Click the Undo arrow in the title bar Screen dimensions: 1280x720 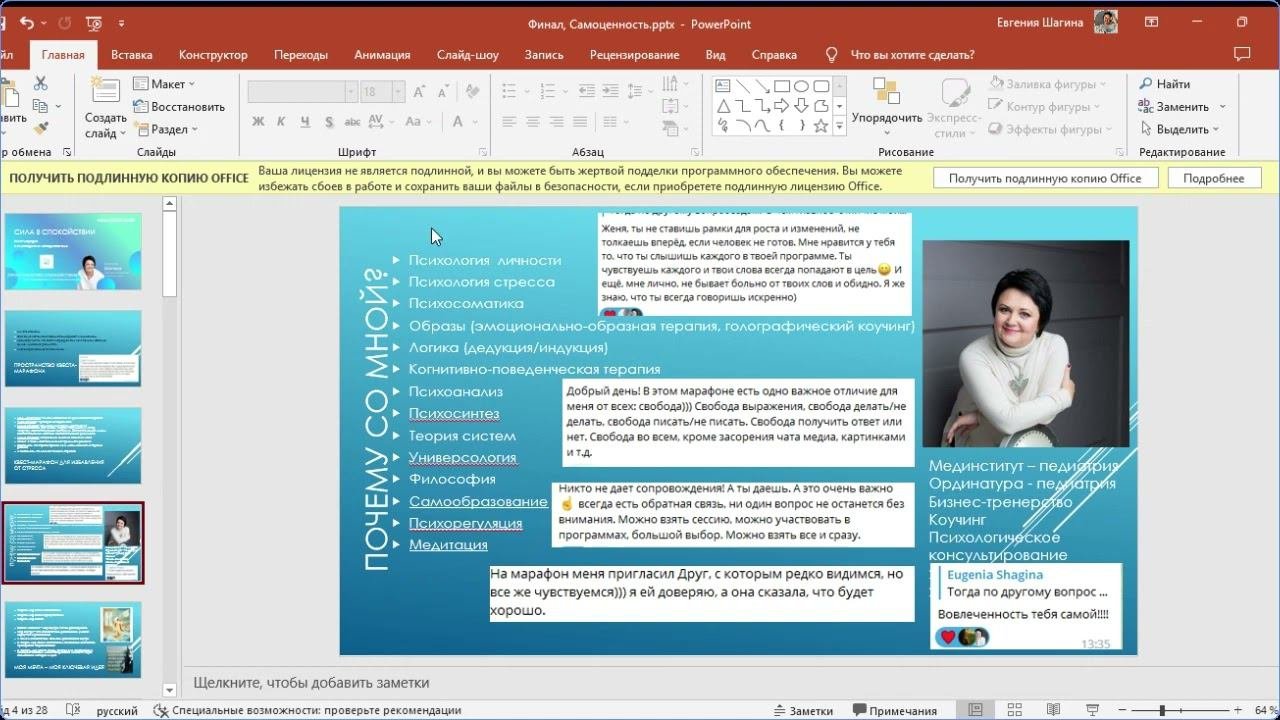coord(27,23)
